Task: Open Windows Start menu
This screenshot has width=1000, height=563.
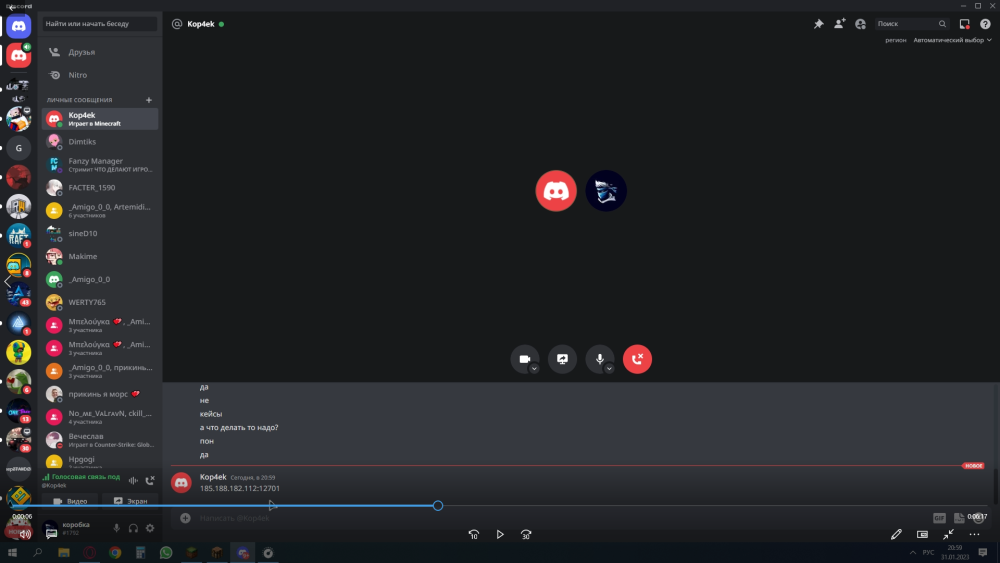Action: pos(12,553)
